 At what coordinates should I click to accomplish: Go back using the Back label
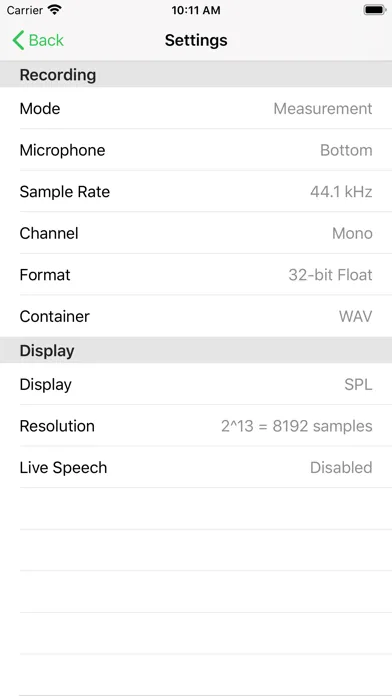(x=46, y=40)
